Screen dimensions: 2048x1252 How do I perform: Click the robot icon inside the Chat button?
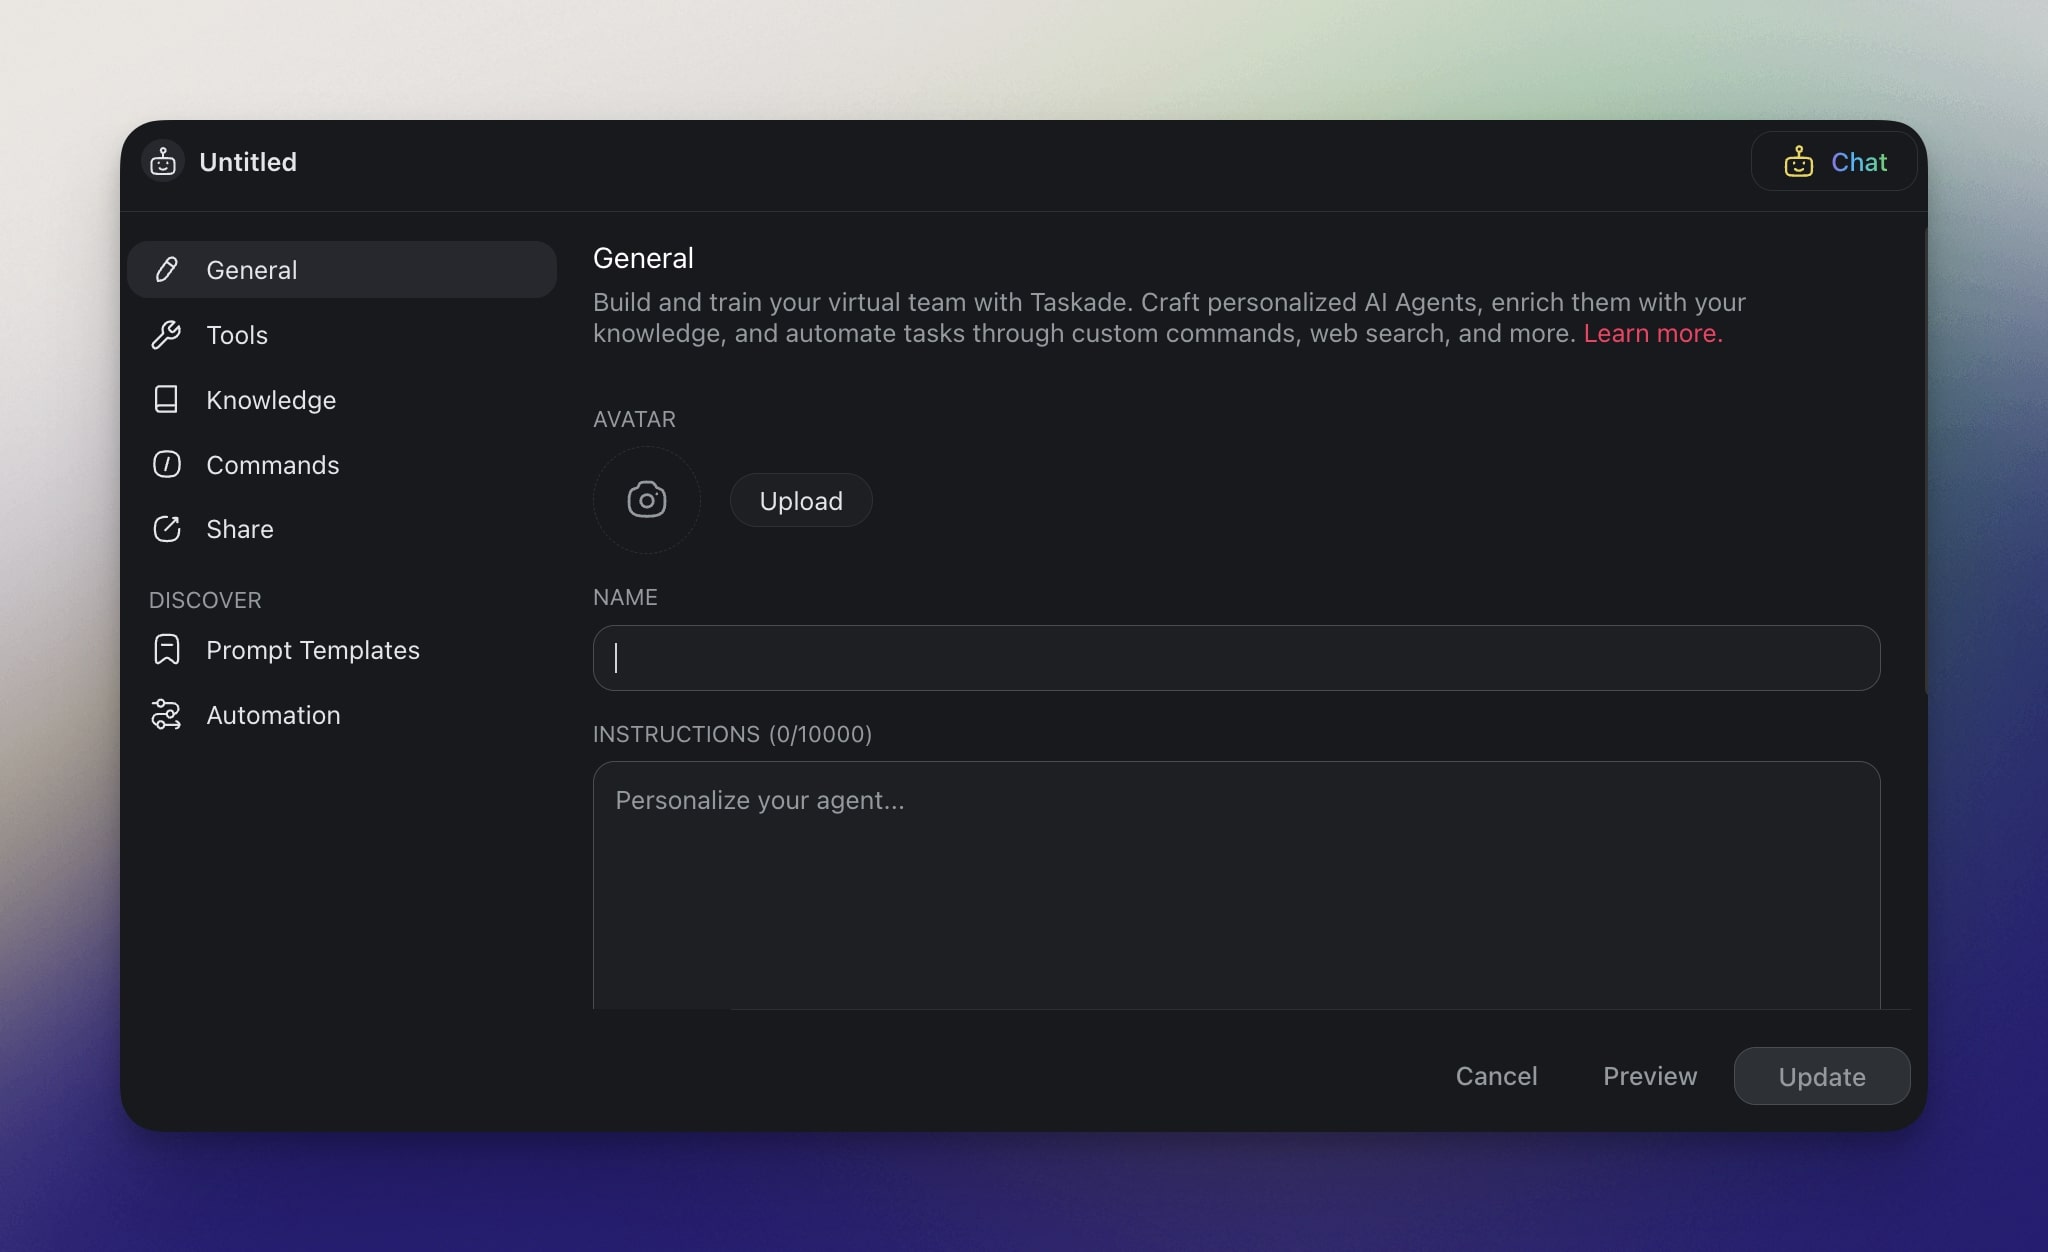click(1797, 162)
